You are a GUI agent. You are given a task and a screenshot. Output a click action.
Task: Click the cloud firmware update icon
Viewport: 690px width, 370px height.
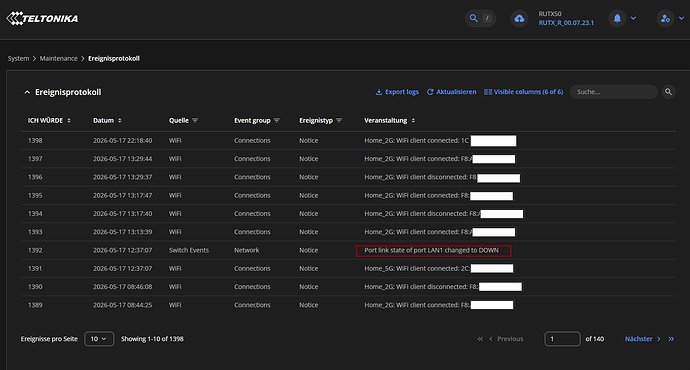(519, 18)
